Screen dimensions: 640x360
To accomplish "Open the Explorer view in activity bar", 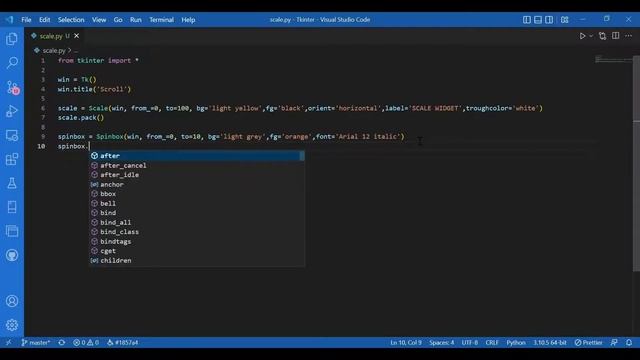I will (x=12, y=39).
